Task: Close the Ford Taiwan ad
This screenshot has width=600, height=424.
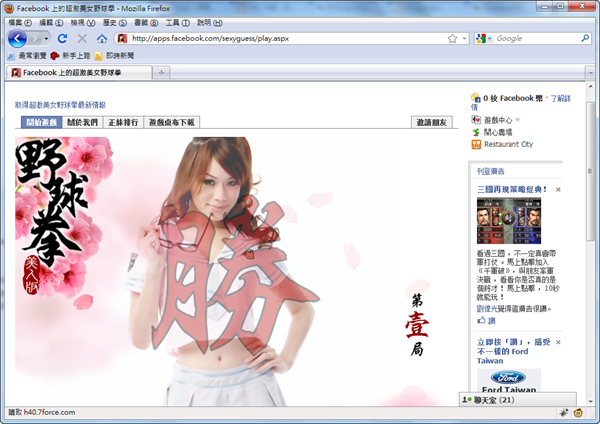Action: [558, 342]
